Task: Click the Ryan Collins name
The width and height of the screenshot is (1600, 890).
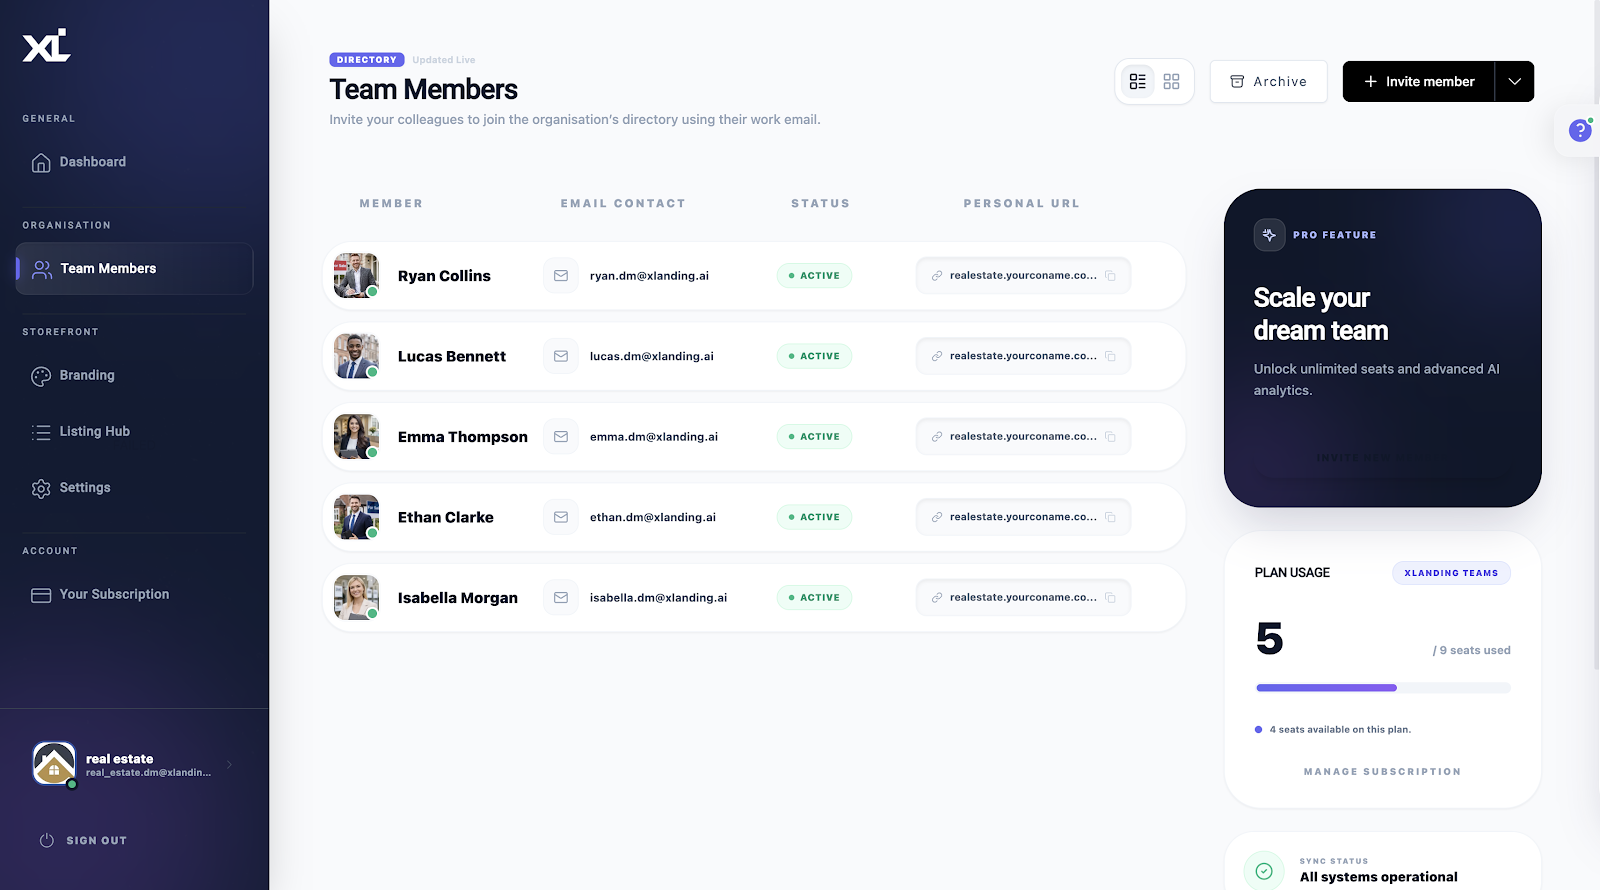Action: (x=444, y=276)
